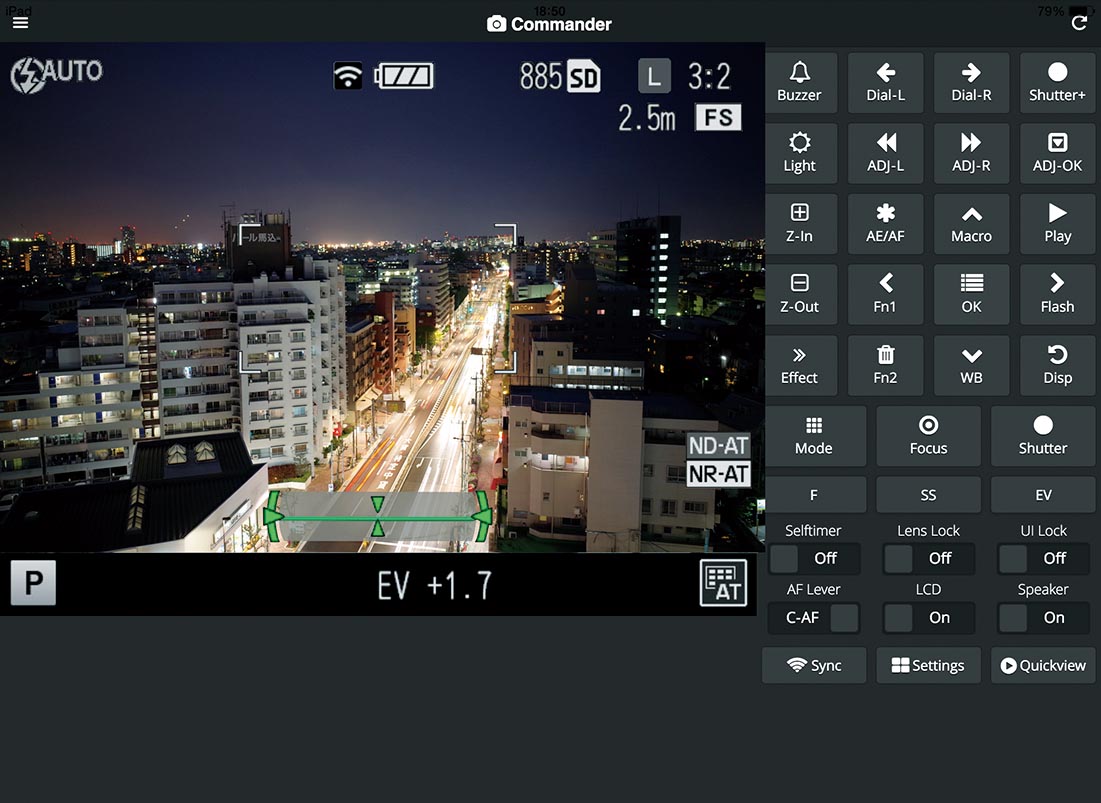Turn off the camera LCD

coord(928,618)
